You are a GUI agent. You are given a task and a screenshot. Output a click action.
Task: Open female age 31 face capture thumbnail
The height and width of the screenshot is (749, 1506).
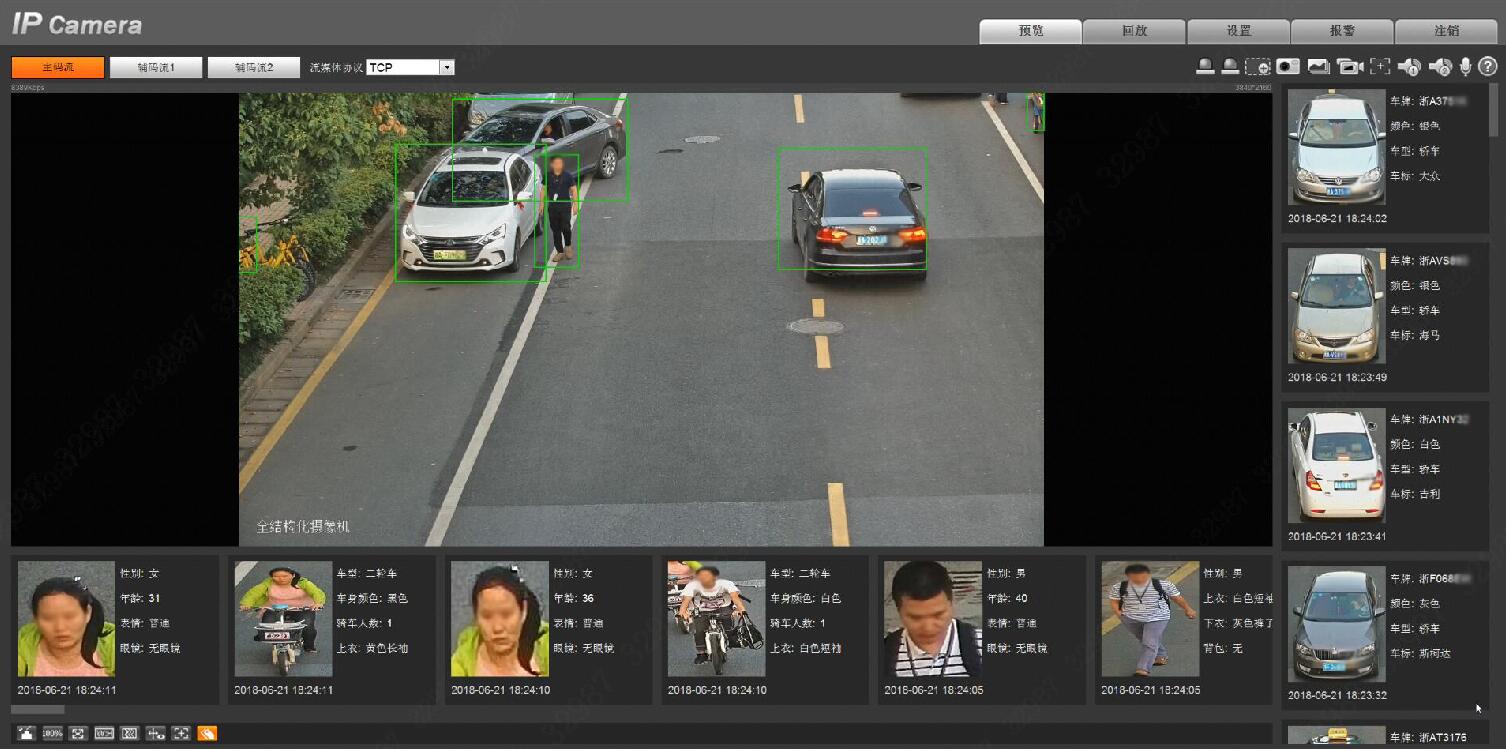[x=66, y=619]
